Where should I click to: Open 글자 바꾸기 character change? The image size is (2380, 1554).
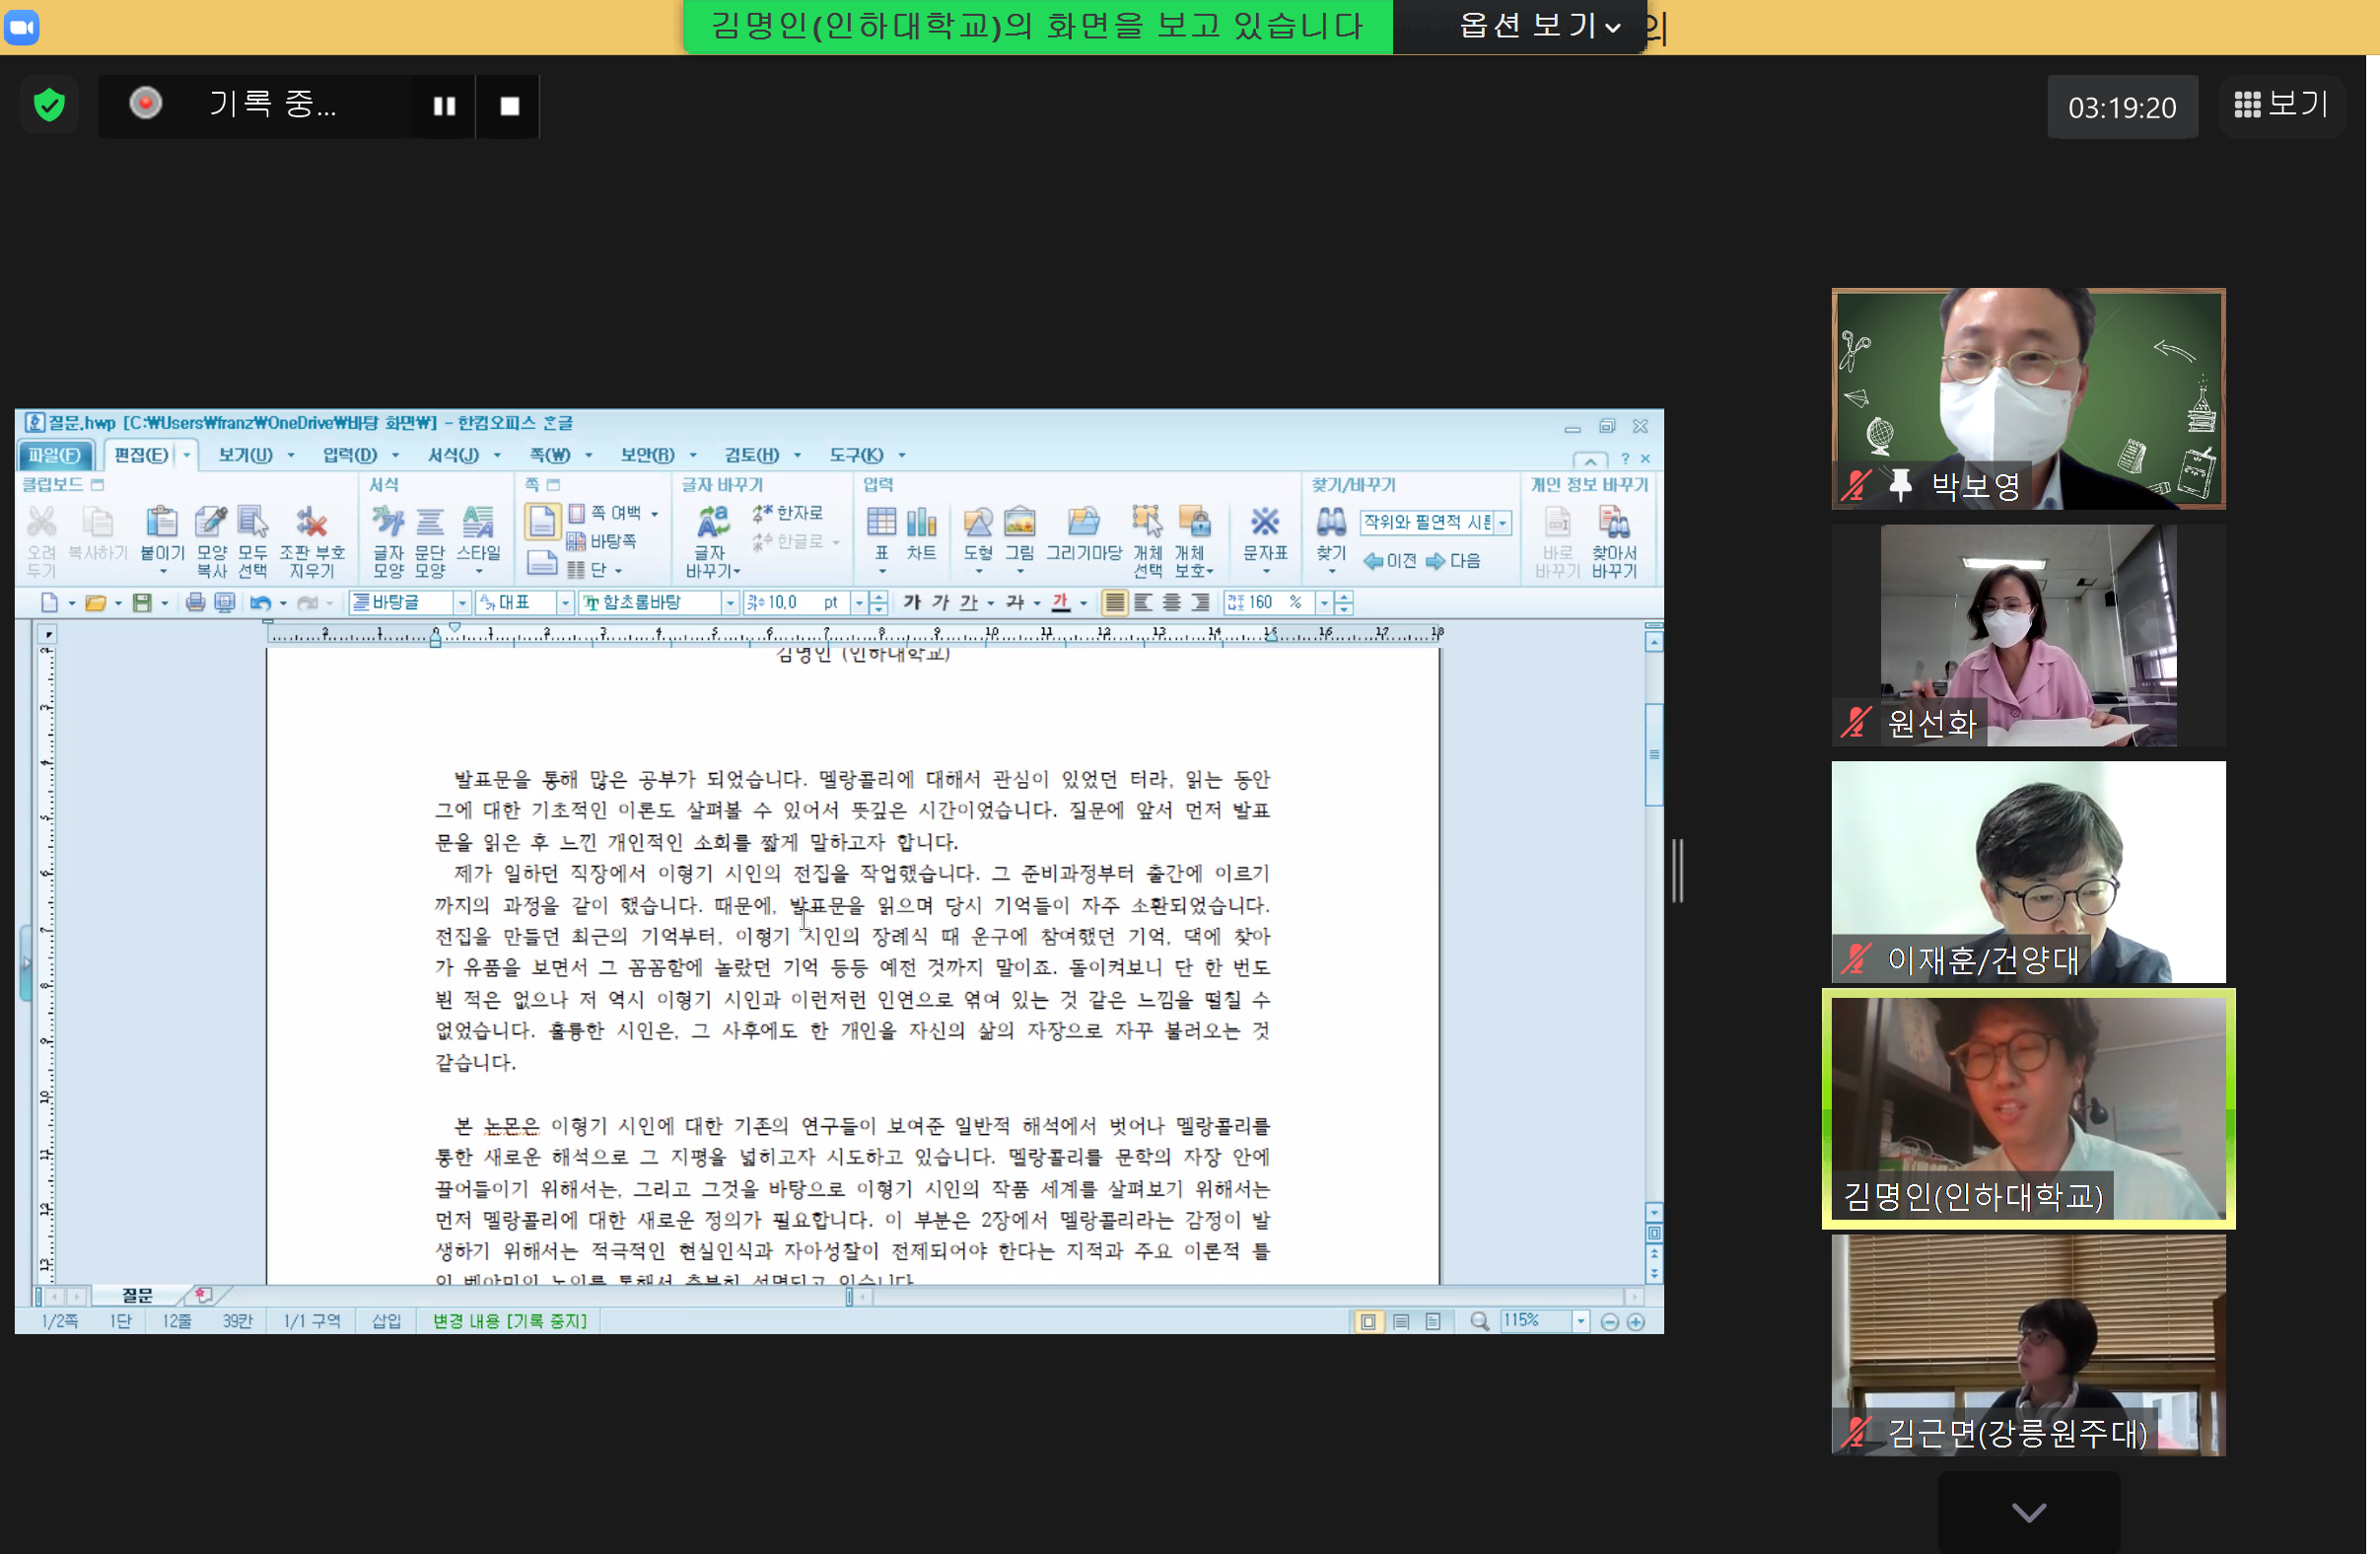tap(713, 541)
